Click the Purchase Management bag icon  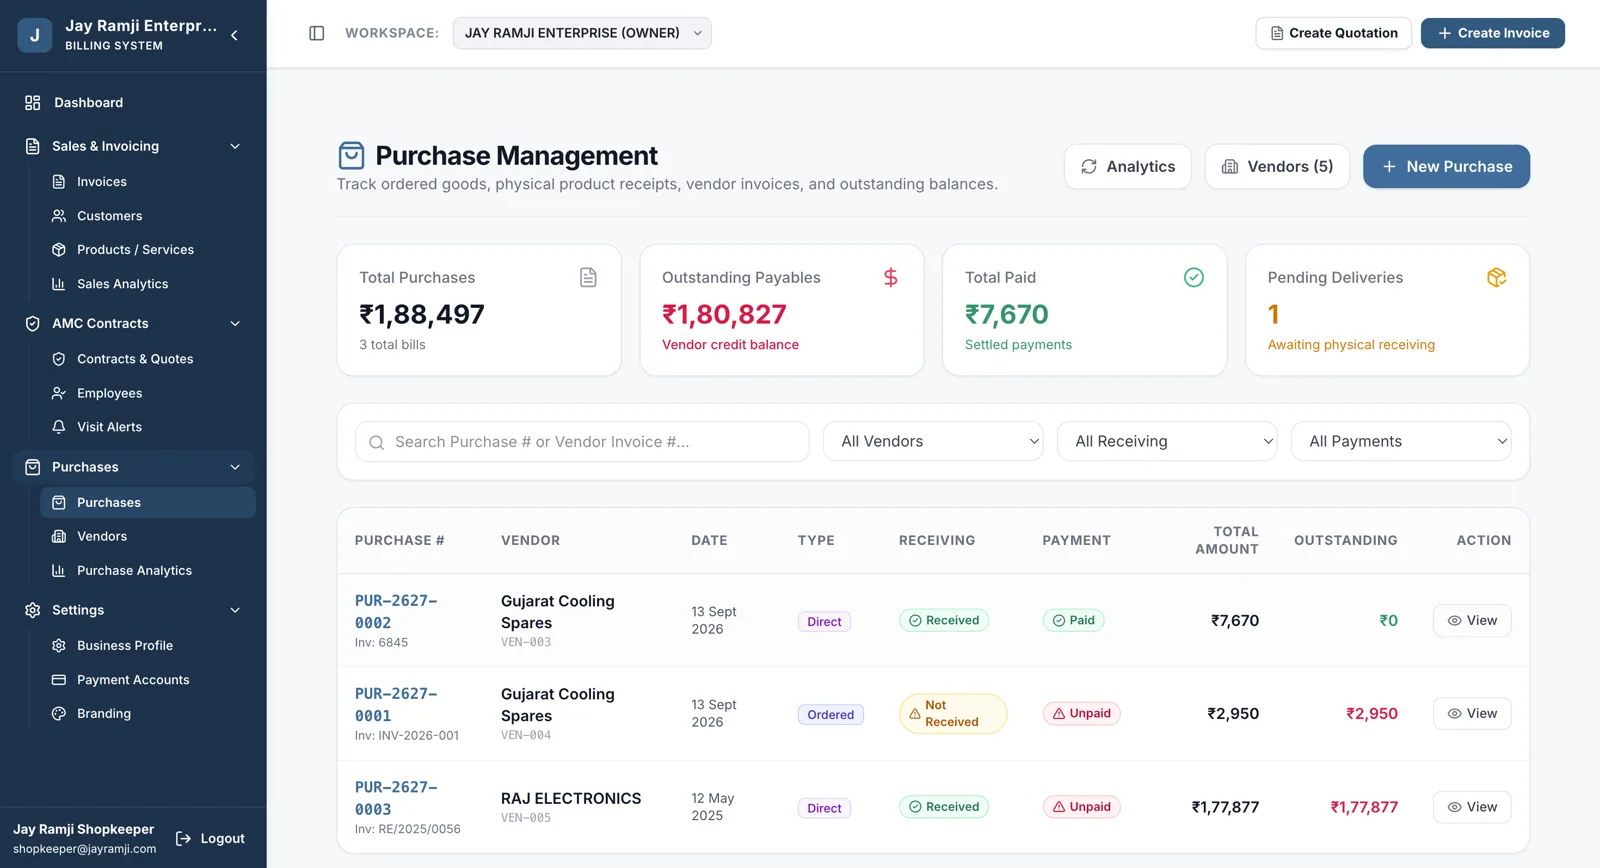351,156
